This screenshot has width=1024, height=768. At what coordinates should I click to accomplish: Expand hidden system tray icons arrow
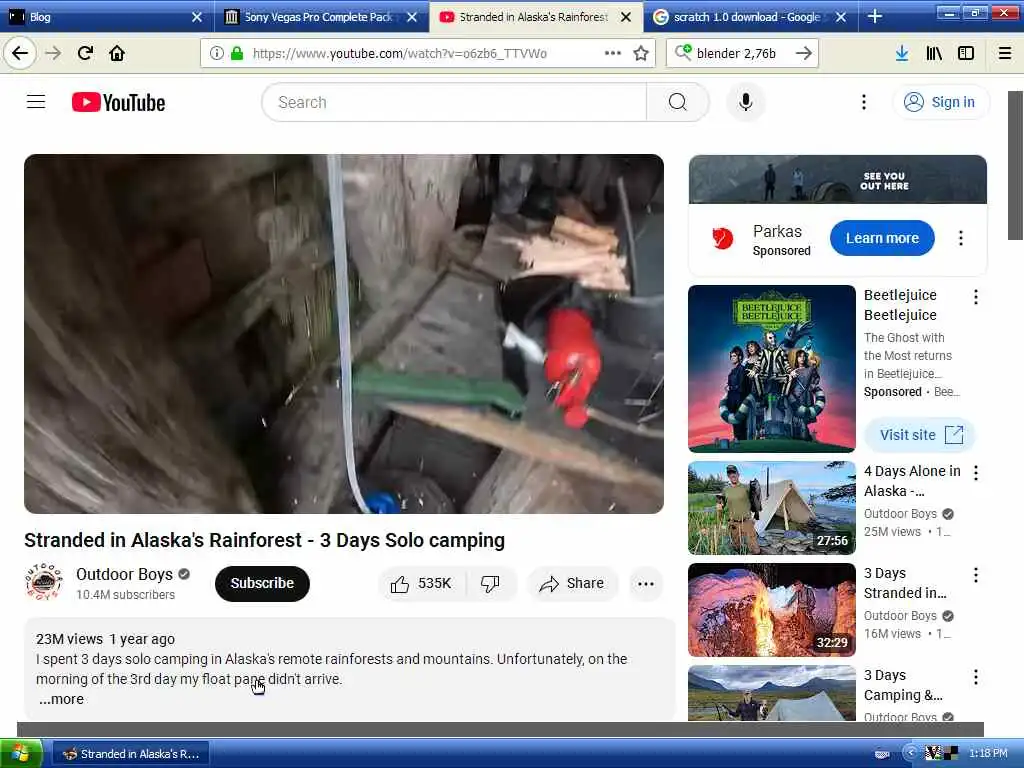tap(910, 753)
